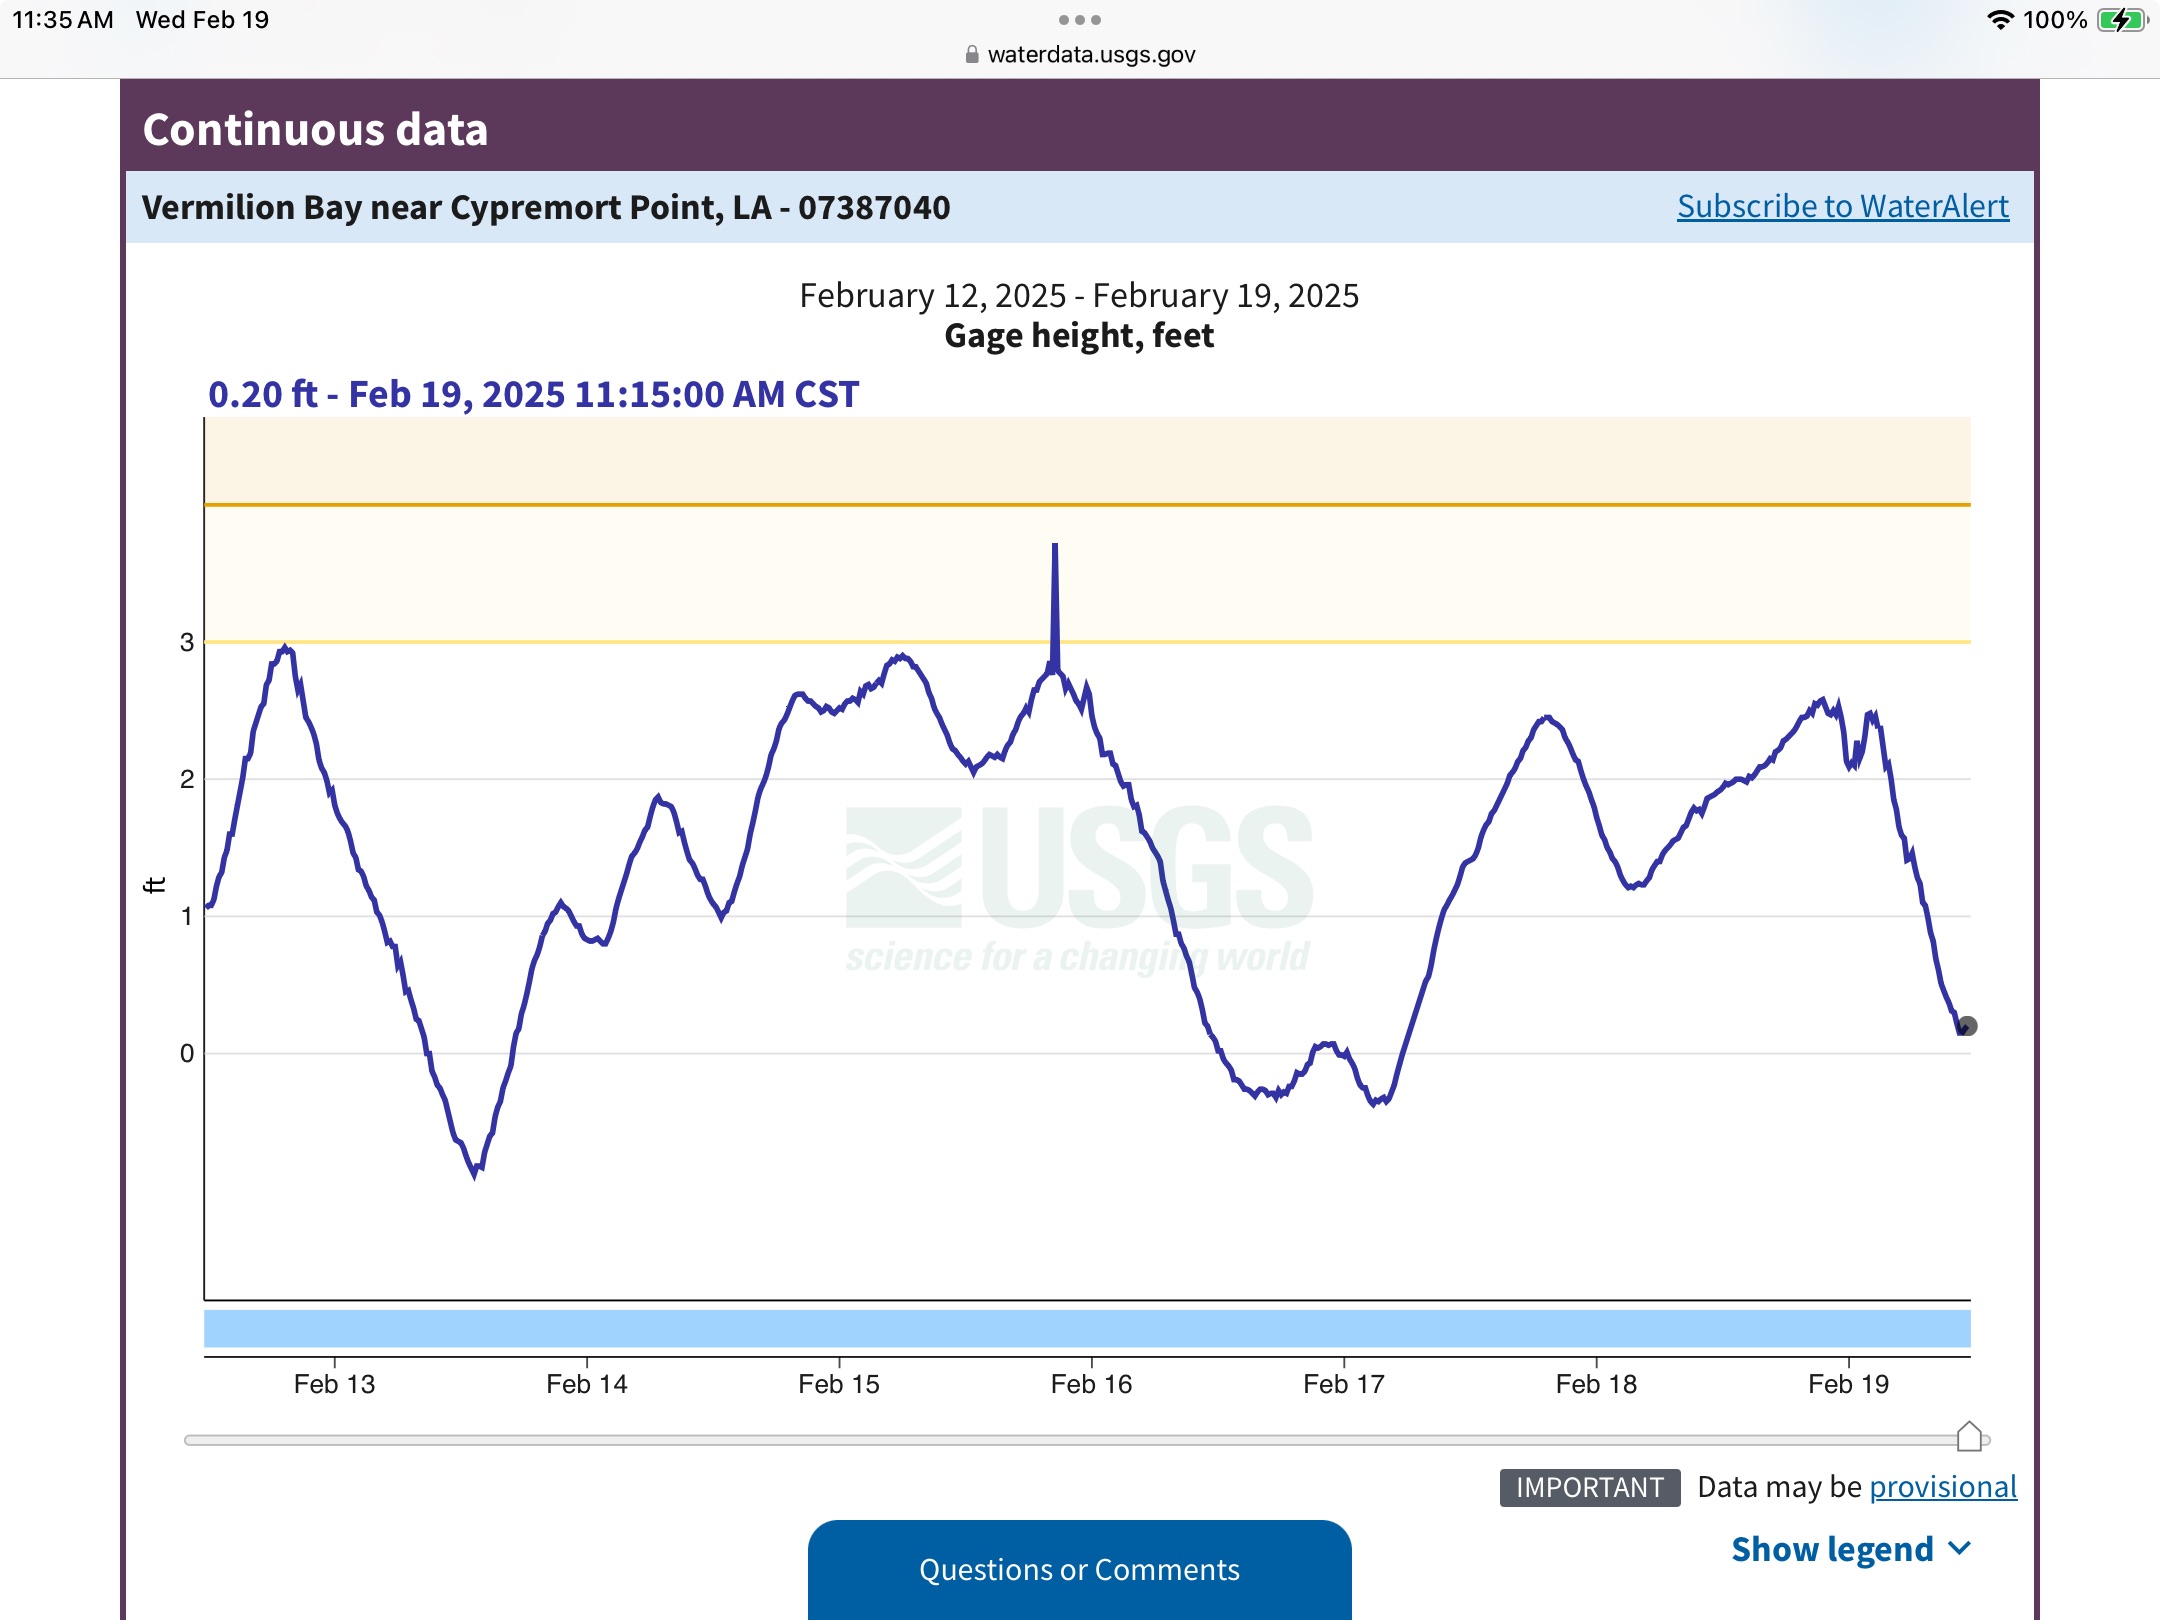
Task: Tap the three-dot multitasking icon
Action: 1079,20
